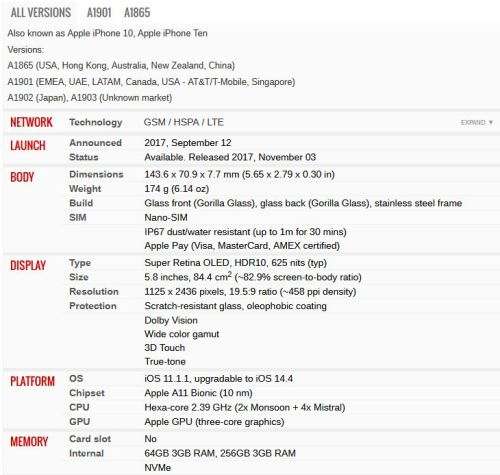Click the 'Nano-SIM' value
This screenshot has height=475, width=500.
(166, 217)
